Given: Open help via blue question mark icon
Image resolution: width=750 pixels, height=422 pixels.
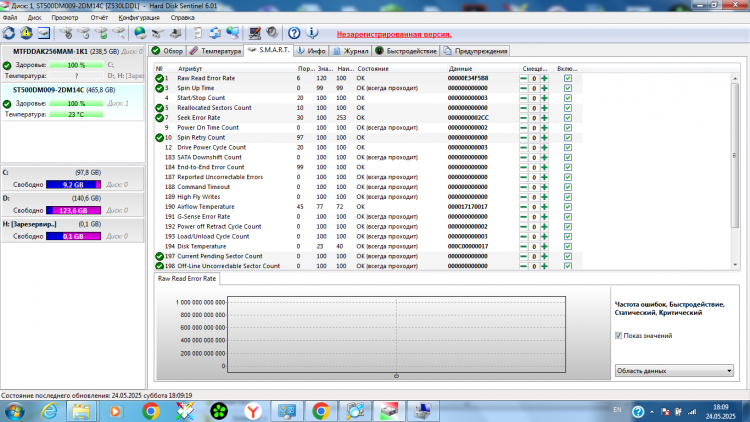Looking at the screenshot, I should point(294,33).
